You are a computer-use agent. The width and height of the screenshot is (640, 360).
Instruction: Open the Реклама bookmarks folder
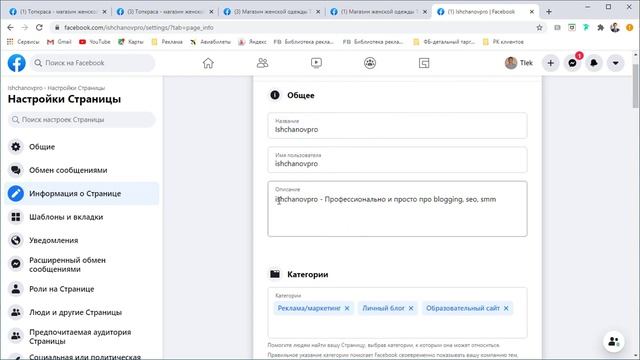pyautogui.click(x=167, y=42)
